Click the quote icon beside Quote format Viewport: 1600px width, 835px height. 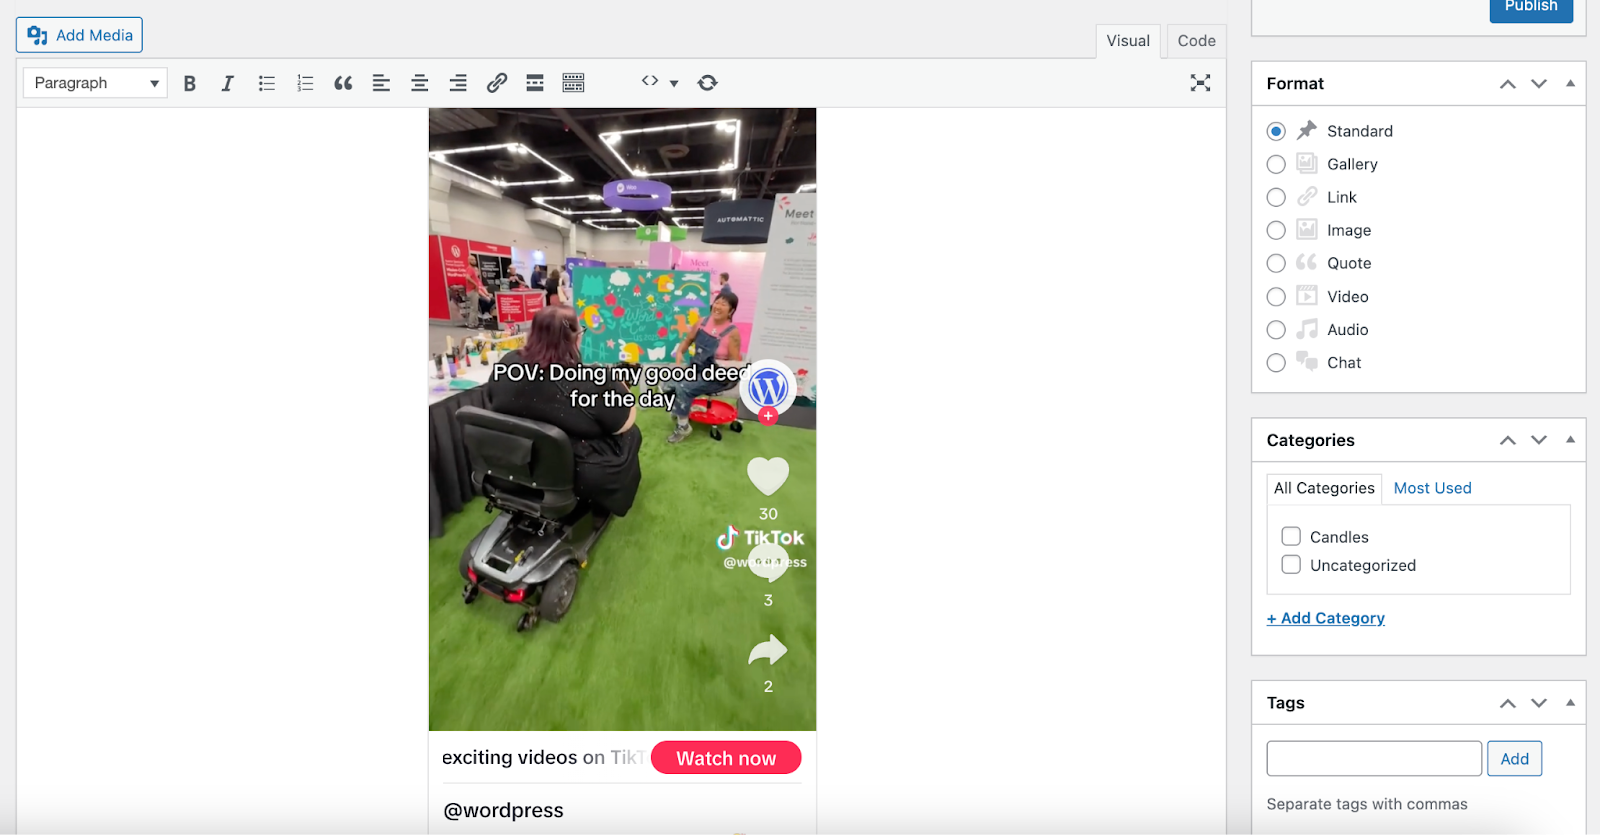[x=1307, y=262]
